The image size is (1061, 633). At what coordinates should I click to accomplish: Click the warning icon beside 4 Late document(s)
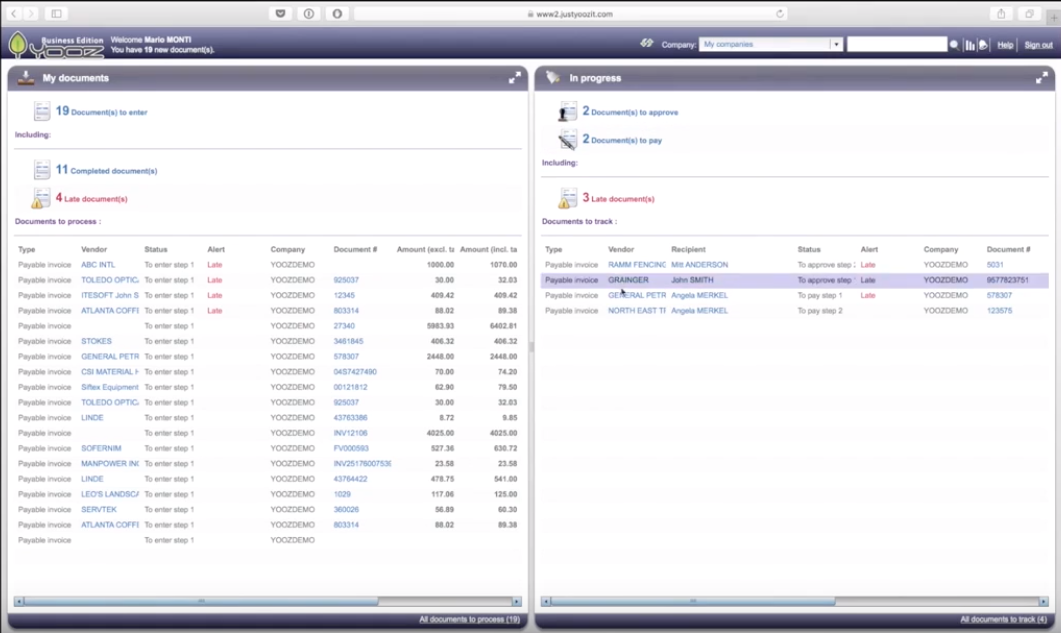click(41, 198)
